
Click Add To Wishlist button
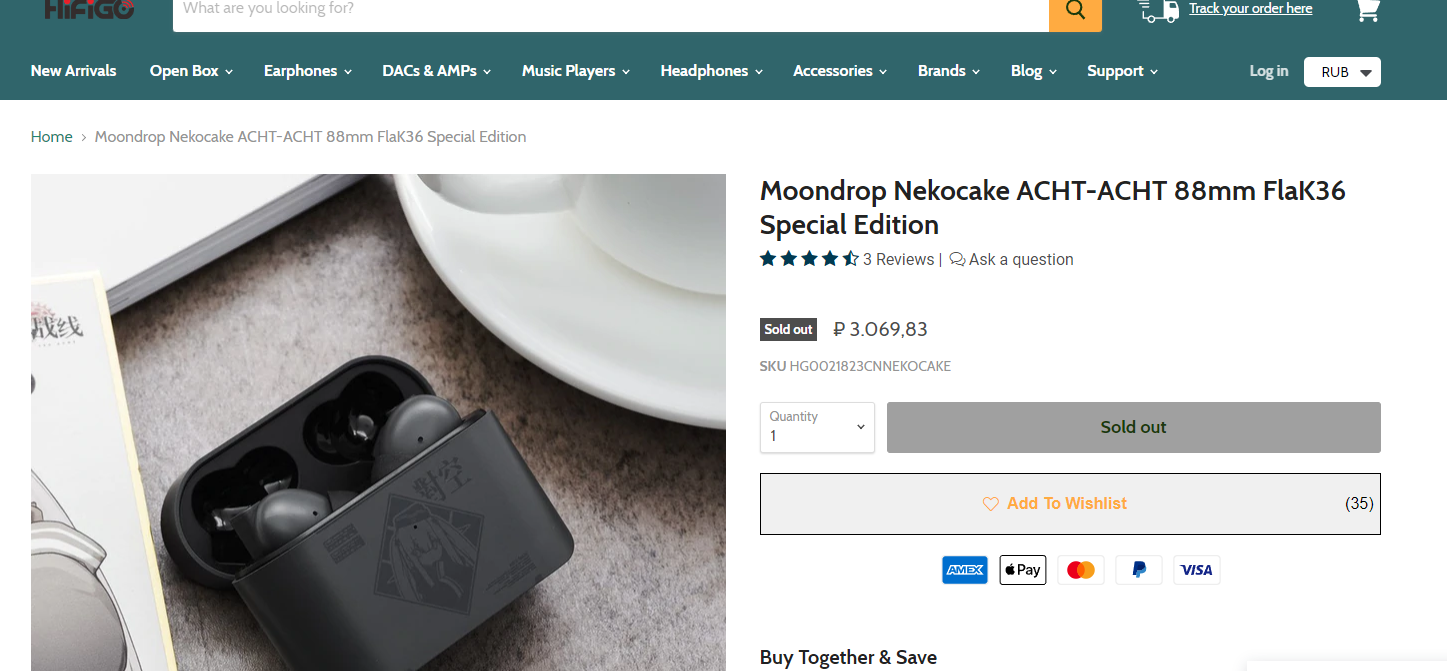(x=1069, y=504)
